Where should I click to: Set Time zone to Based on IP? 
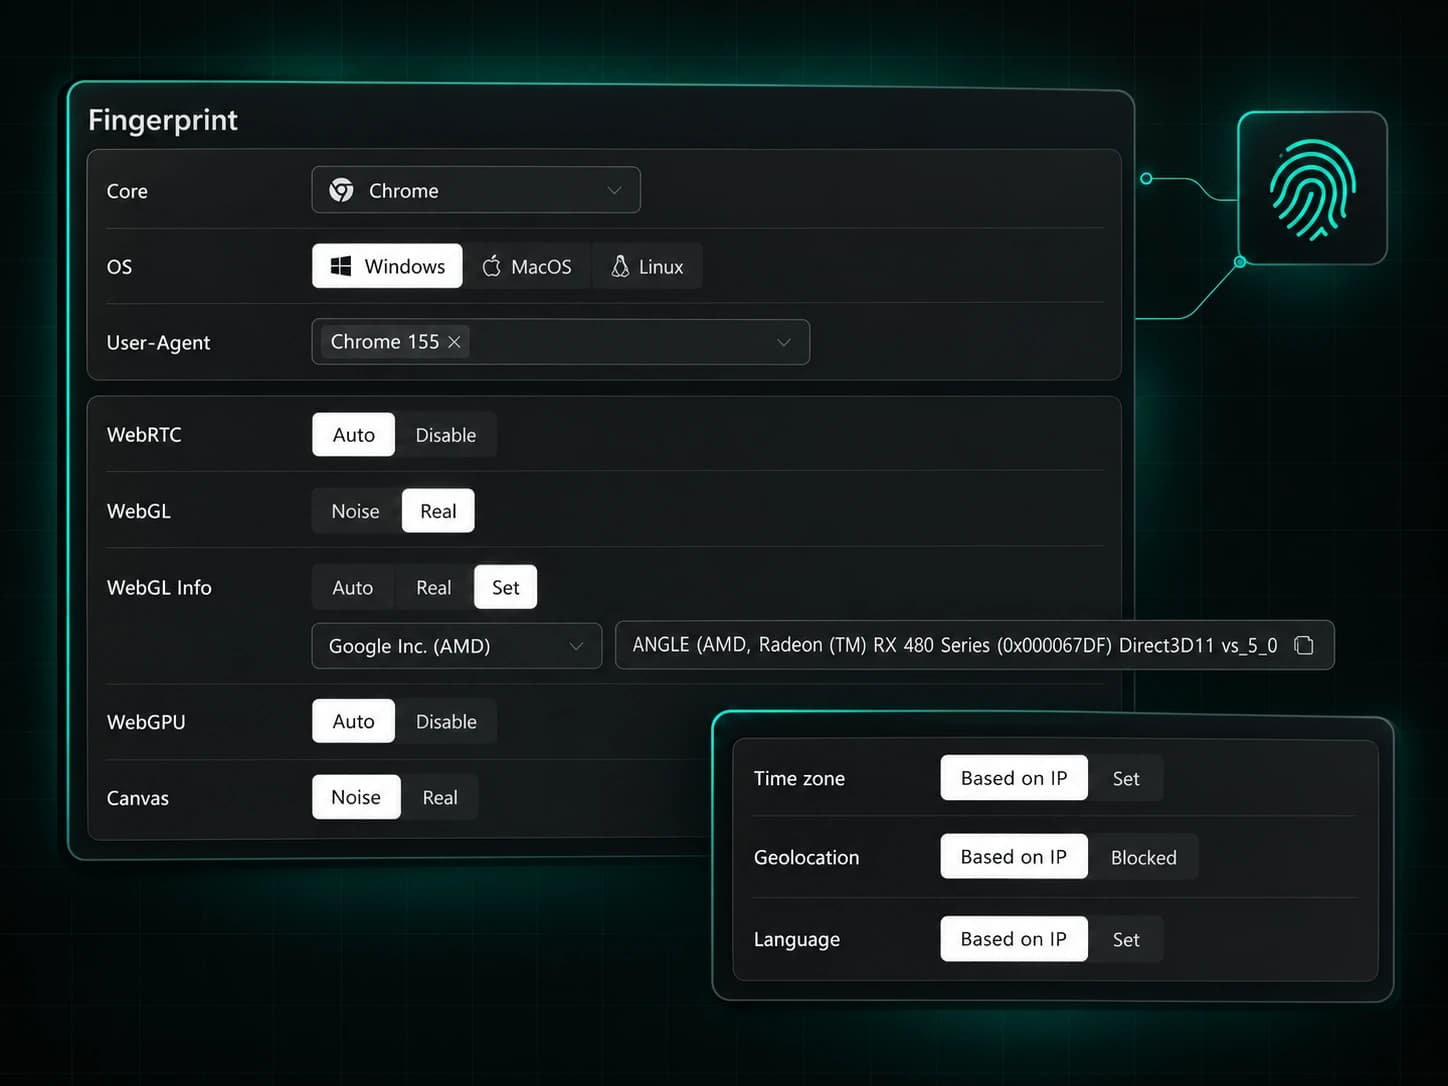(x=1014, y=778)
